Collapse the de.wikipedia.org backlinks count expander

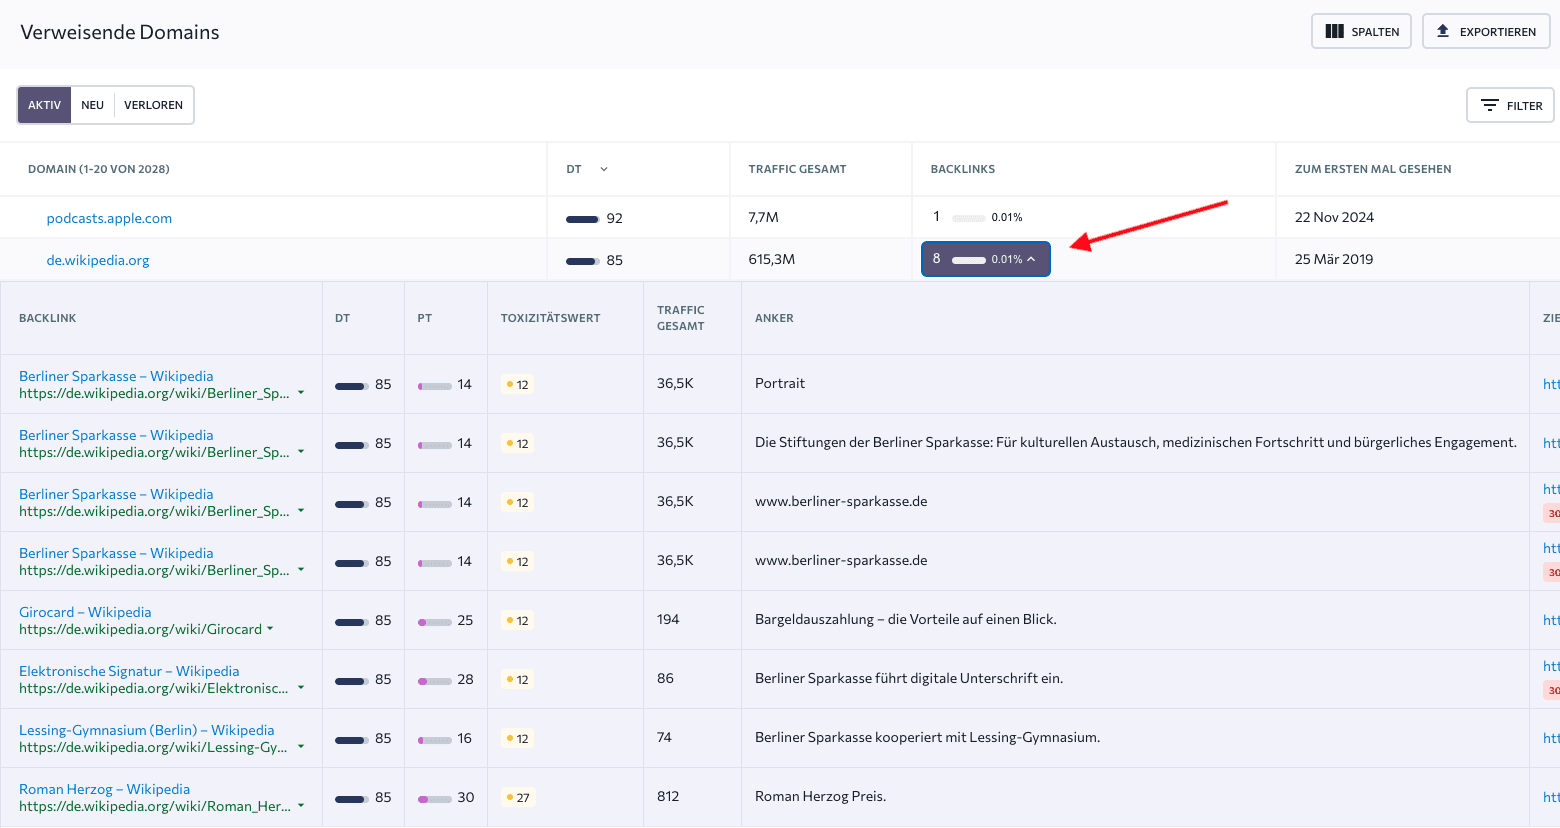coord(985,259)
